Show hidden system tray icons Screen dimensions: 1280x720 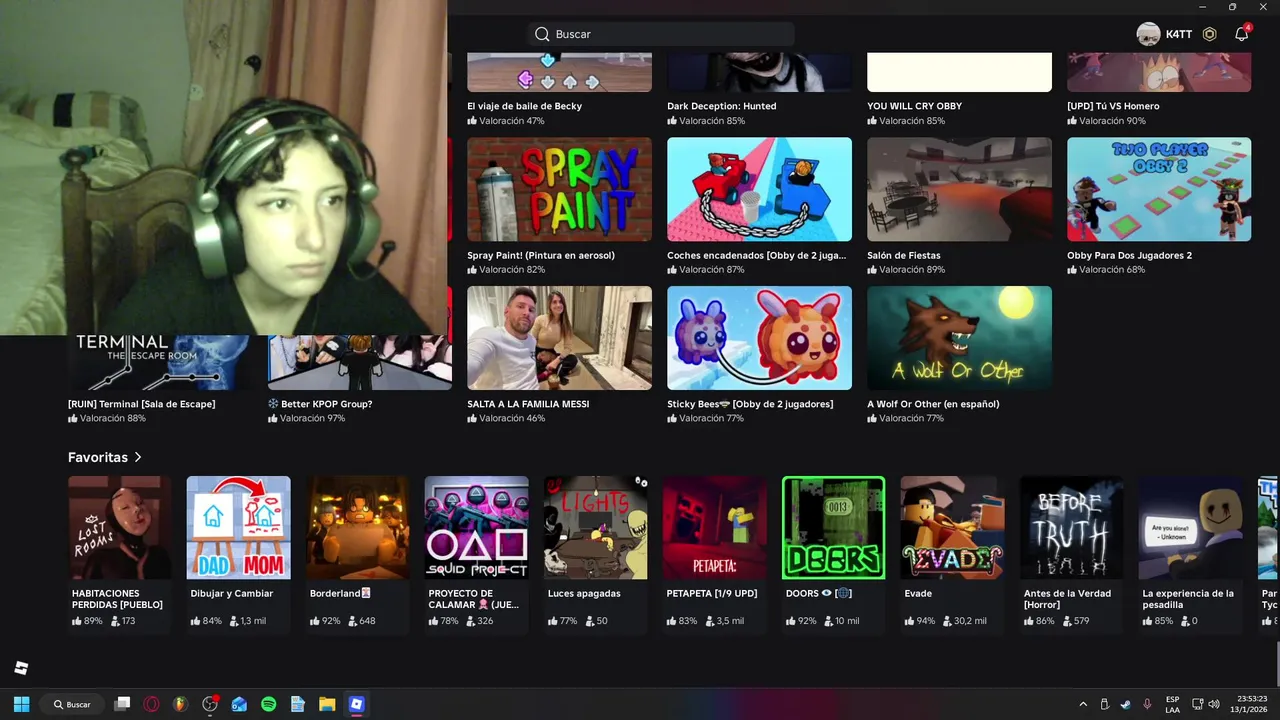tap(1083, 704)
